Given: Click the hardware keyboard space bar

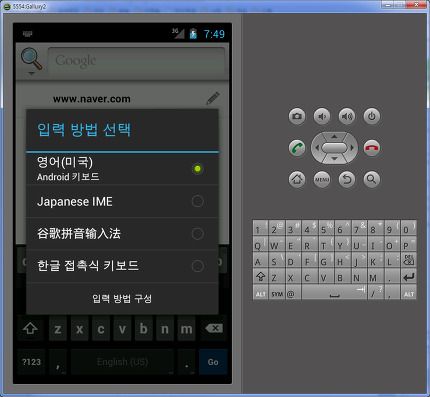Looking at the screenshot, I should (x=334, y=293).
